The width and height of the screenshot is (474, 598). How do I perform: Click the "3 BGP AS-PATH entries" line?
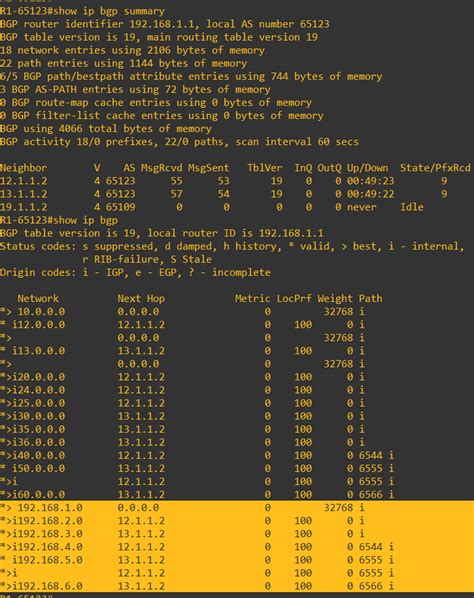click(135, 89)
